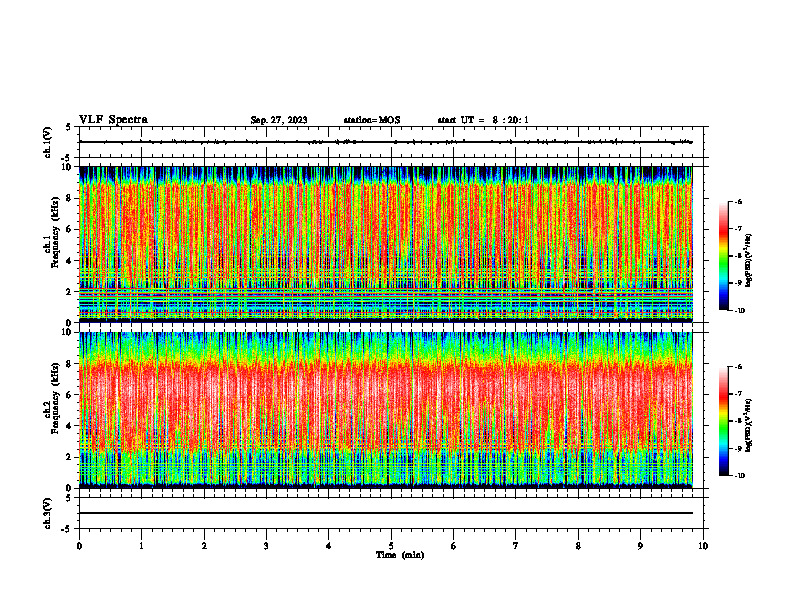Click the ch.1 color scale "log(PSD)" units label
The height and width of the screenshot is (612, 792).
(749, 261)
